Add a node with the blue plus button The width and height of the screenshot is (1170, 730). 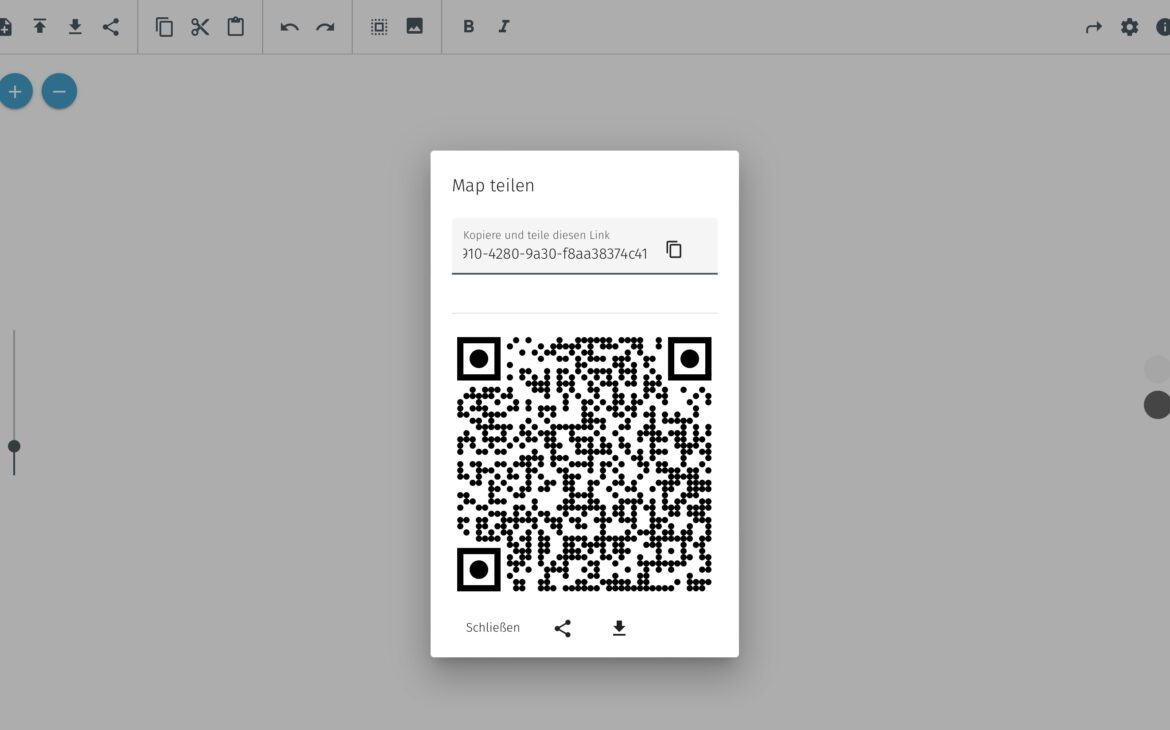(15, 91)
